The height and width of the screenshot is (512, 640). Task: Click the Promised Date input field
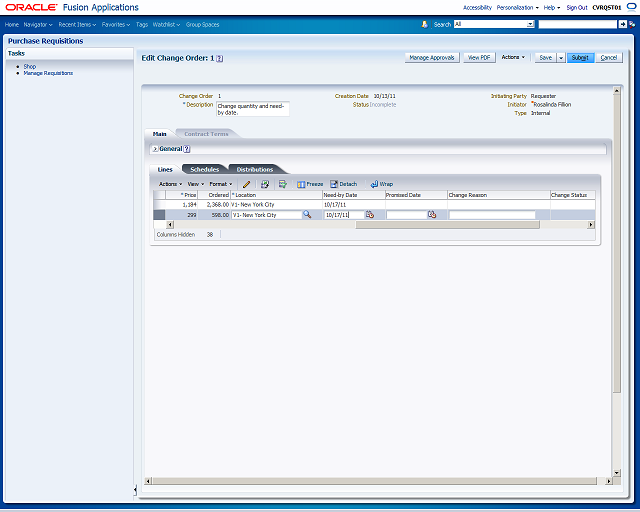coord(406,215)
